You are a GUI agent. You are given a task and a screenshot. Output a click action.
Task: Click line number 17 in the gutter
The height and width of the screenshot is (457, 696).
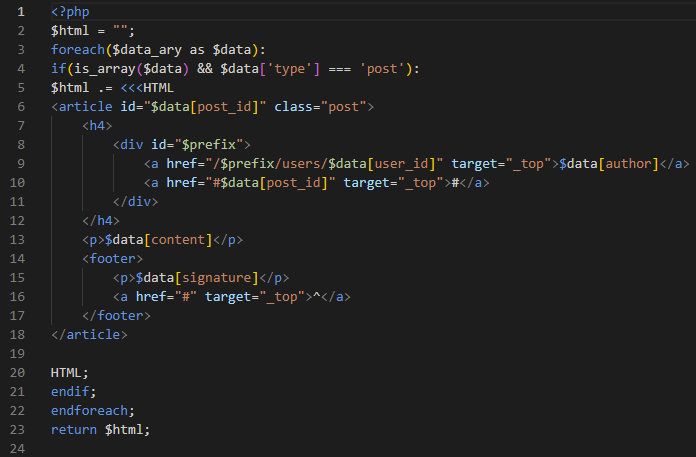[17, 316]
